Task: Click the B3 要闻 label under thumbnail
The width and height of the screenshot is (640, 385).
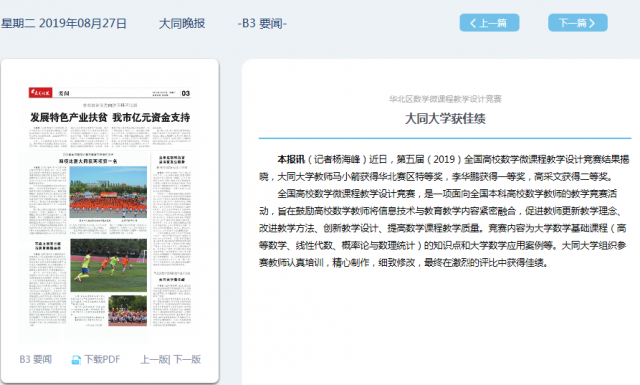Action: click(36, 359)
